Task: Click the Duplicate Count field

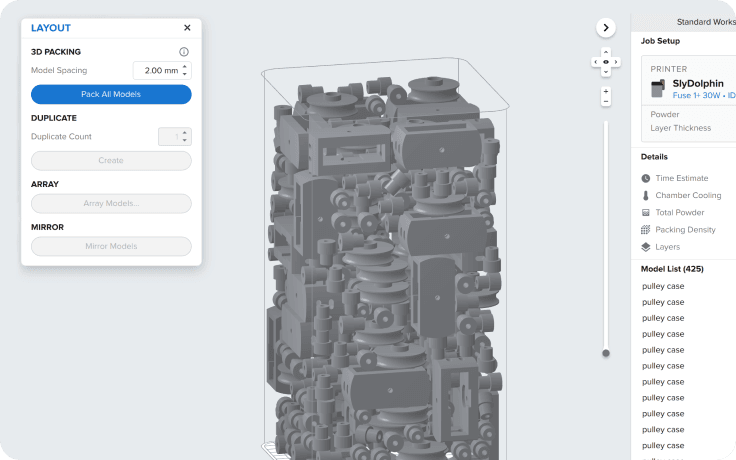Action: pyautogui.click(x=175, y=137)
